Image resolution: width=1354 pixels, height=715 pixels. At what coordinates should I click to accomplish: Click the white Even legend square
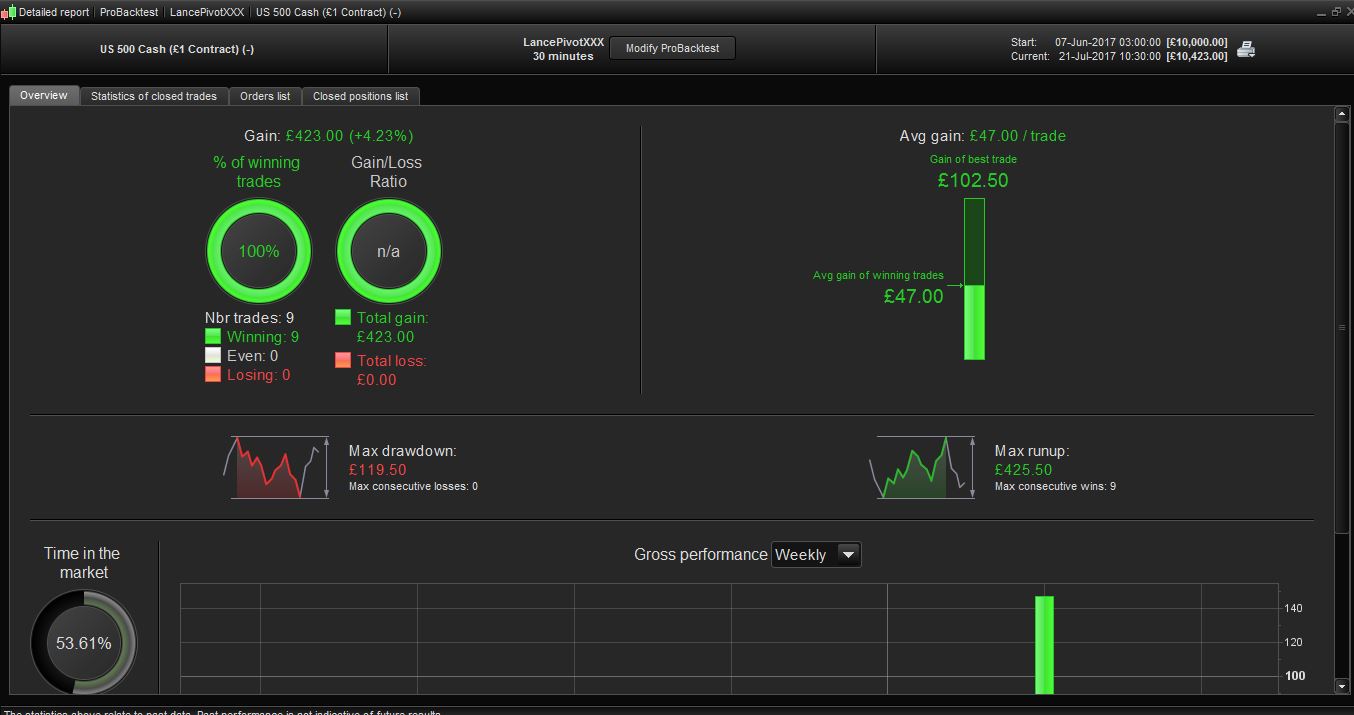click(x=212, y=355)
